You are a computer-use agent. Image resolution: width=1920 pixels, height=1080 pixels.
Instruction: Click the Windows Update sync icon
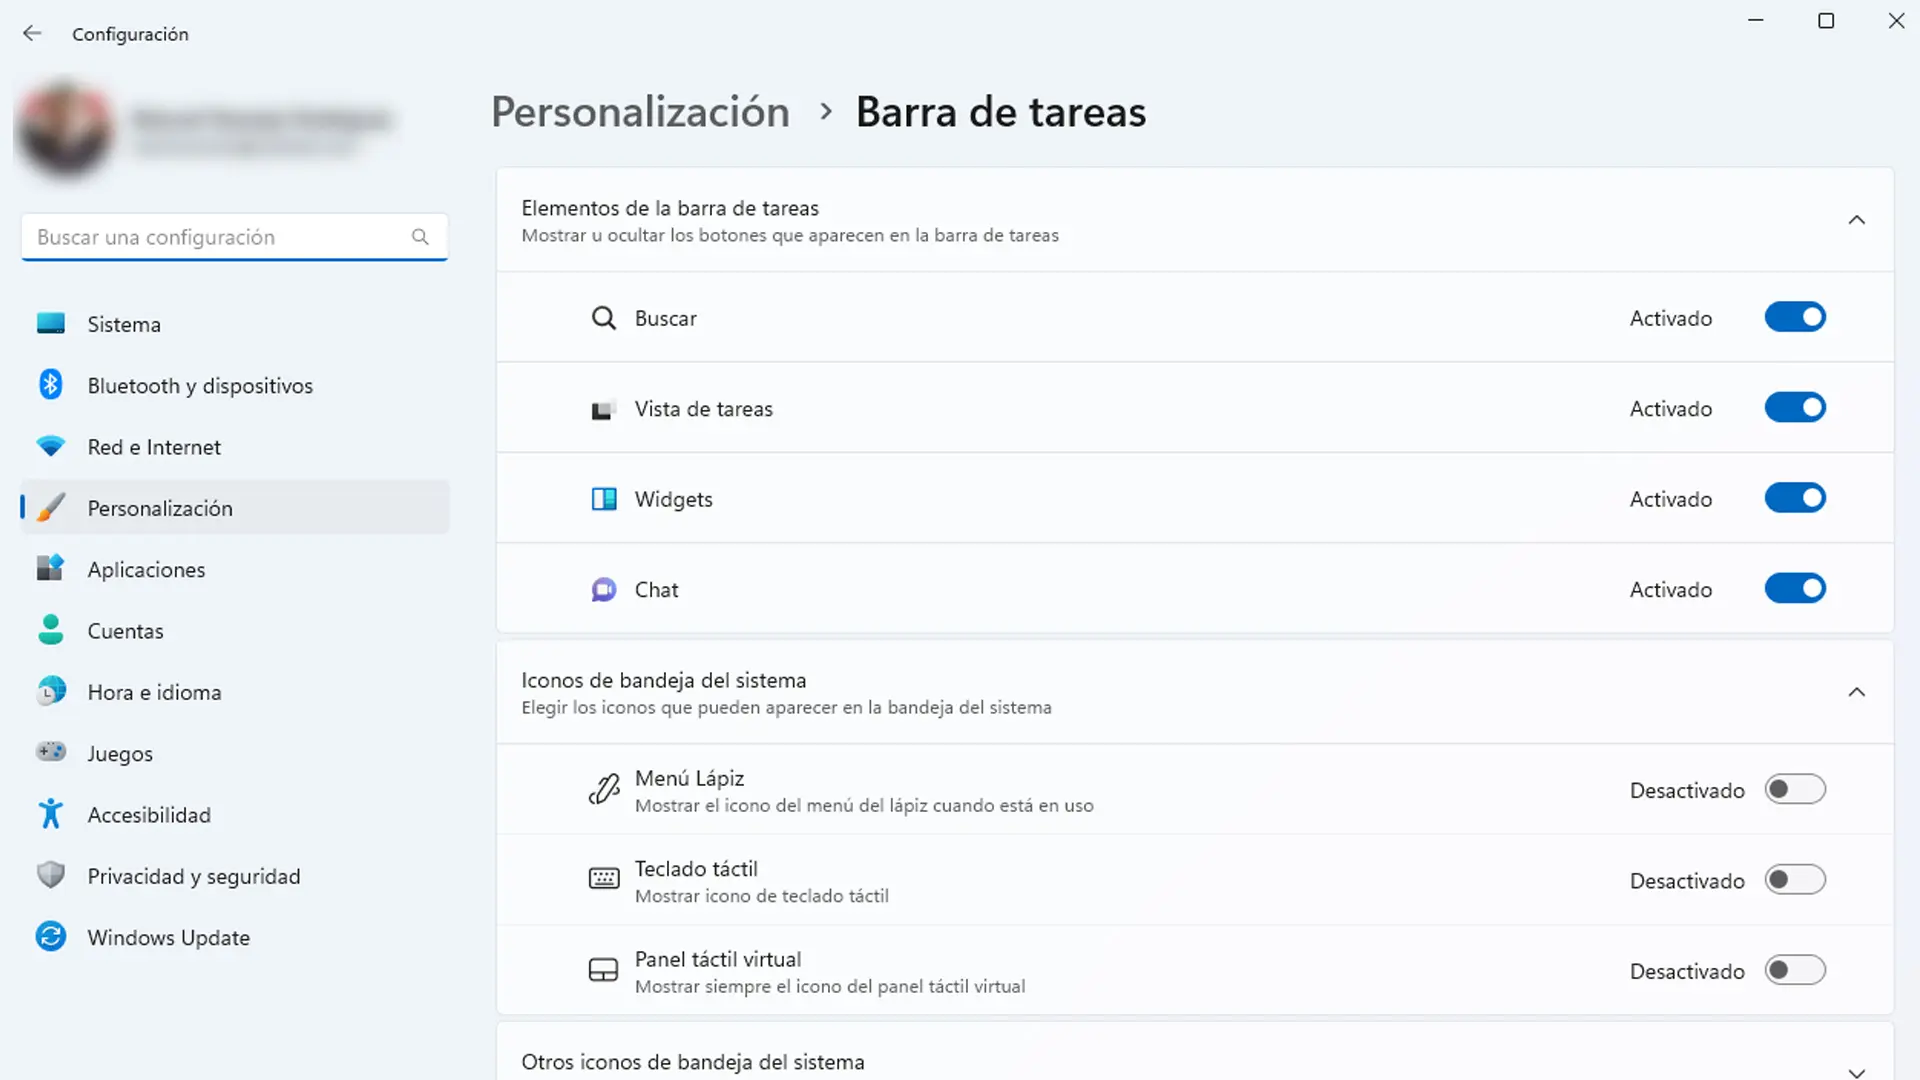51,937
